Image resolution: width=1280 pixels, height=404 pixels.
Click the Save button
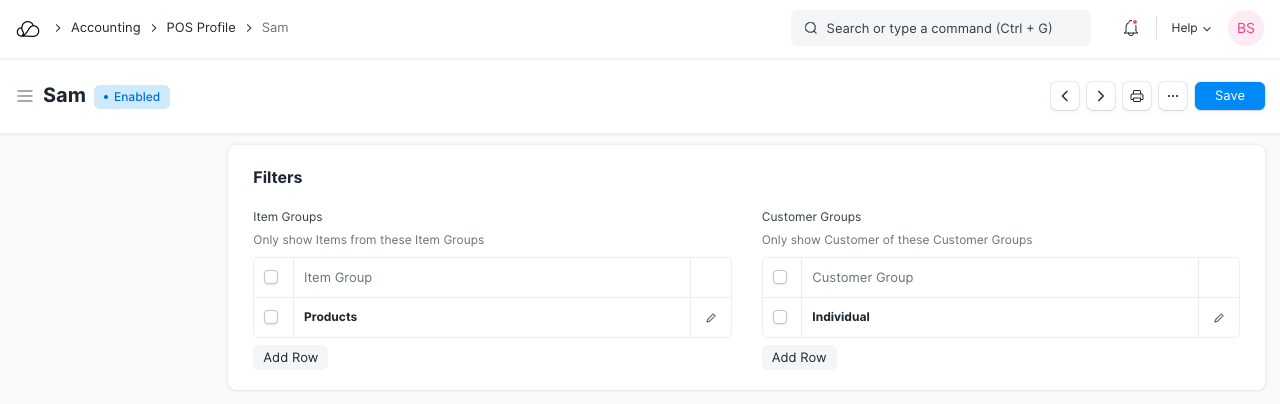(1229, 96)
